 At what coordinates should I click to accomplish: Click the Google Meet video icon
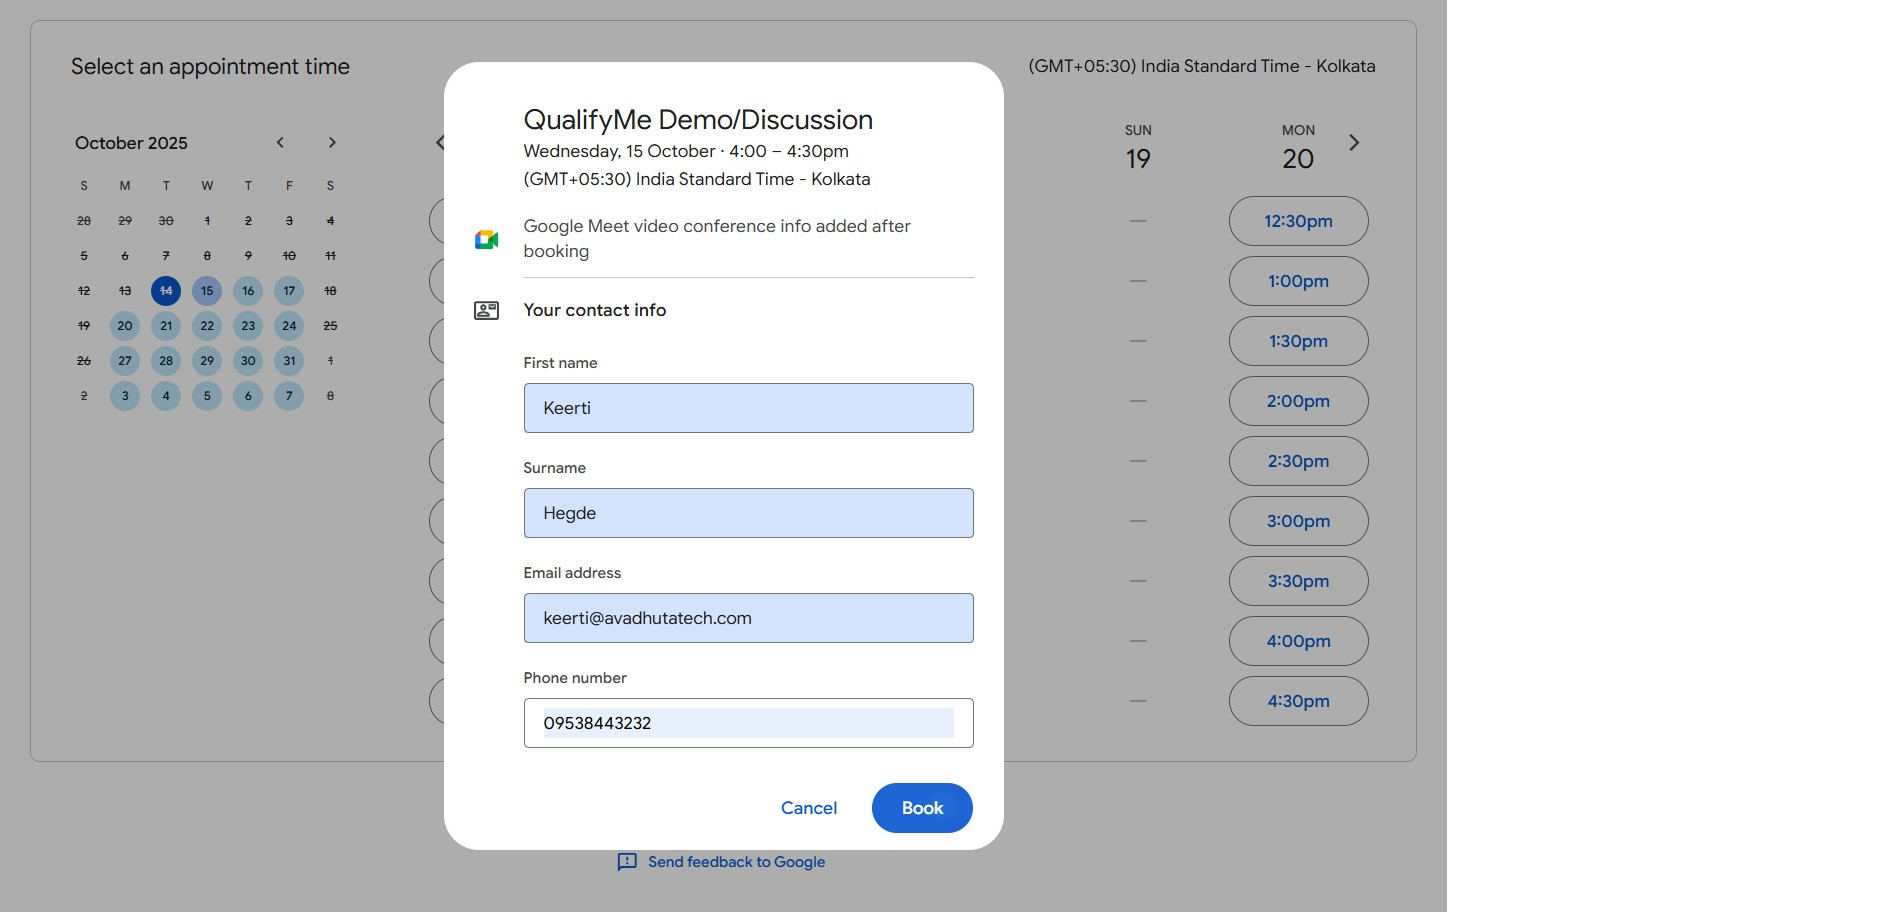[x=486, y=239]
